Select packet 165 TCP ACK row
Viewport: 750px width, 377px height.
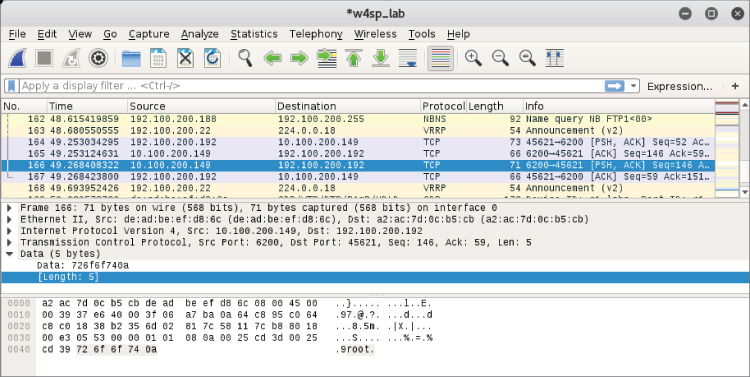[x=358, y=154]
